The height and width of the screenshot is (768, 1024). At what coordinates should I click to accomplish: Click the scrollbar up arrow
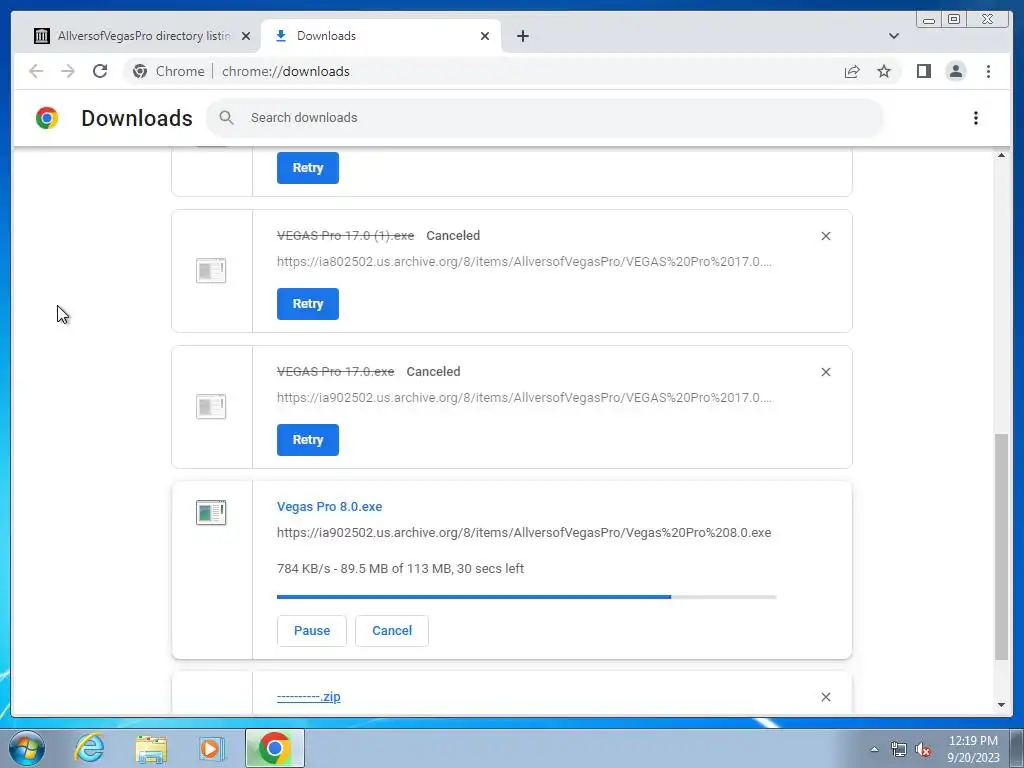(1001, 155)
